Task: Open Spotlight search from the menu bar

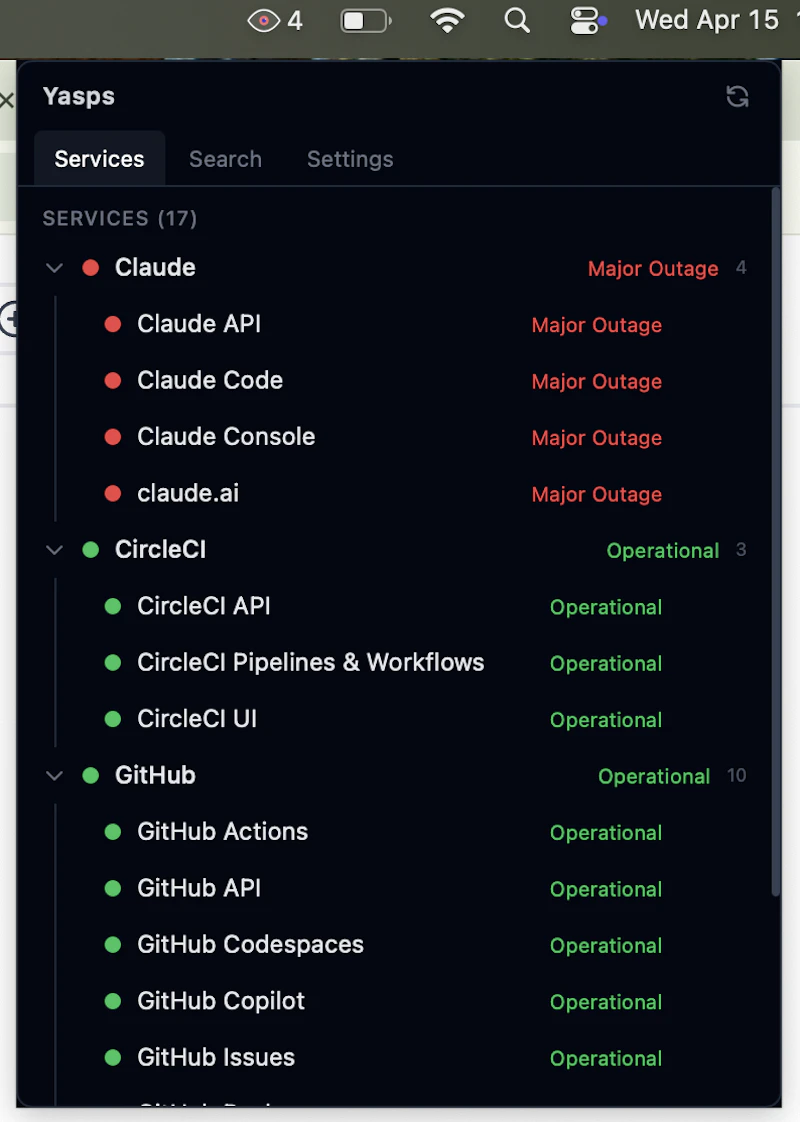Action: point(517,20)
